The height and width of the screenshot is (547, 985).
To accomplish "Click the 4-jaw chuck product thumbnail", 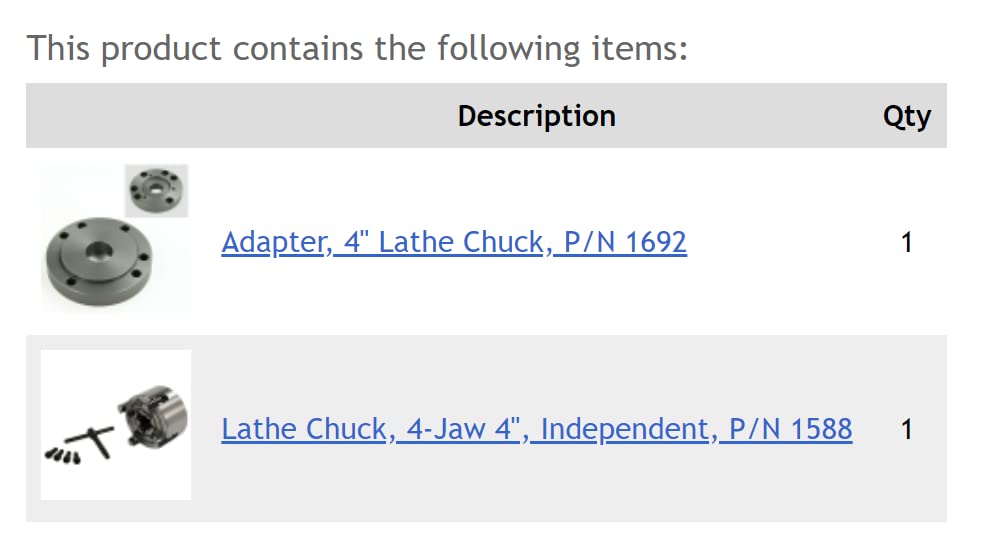I will click(x=116, y=425).
